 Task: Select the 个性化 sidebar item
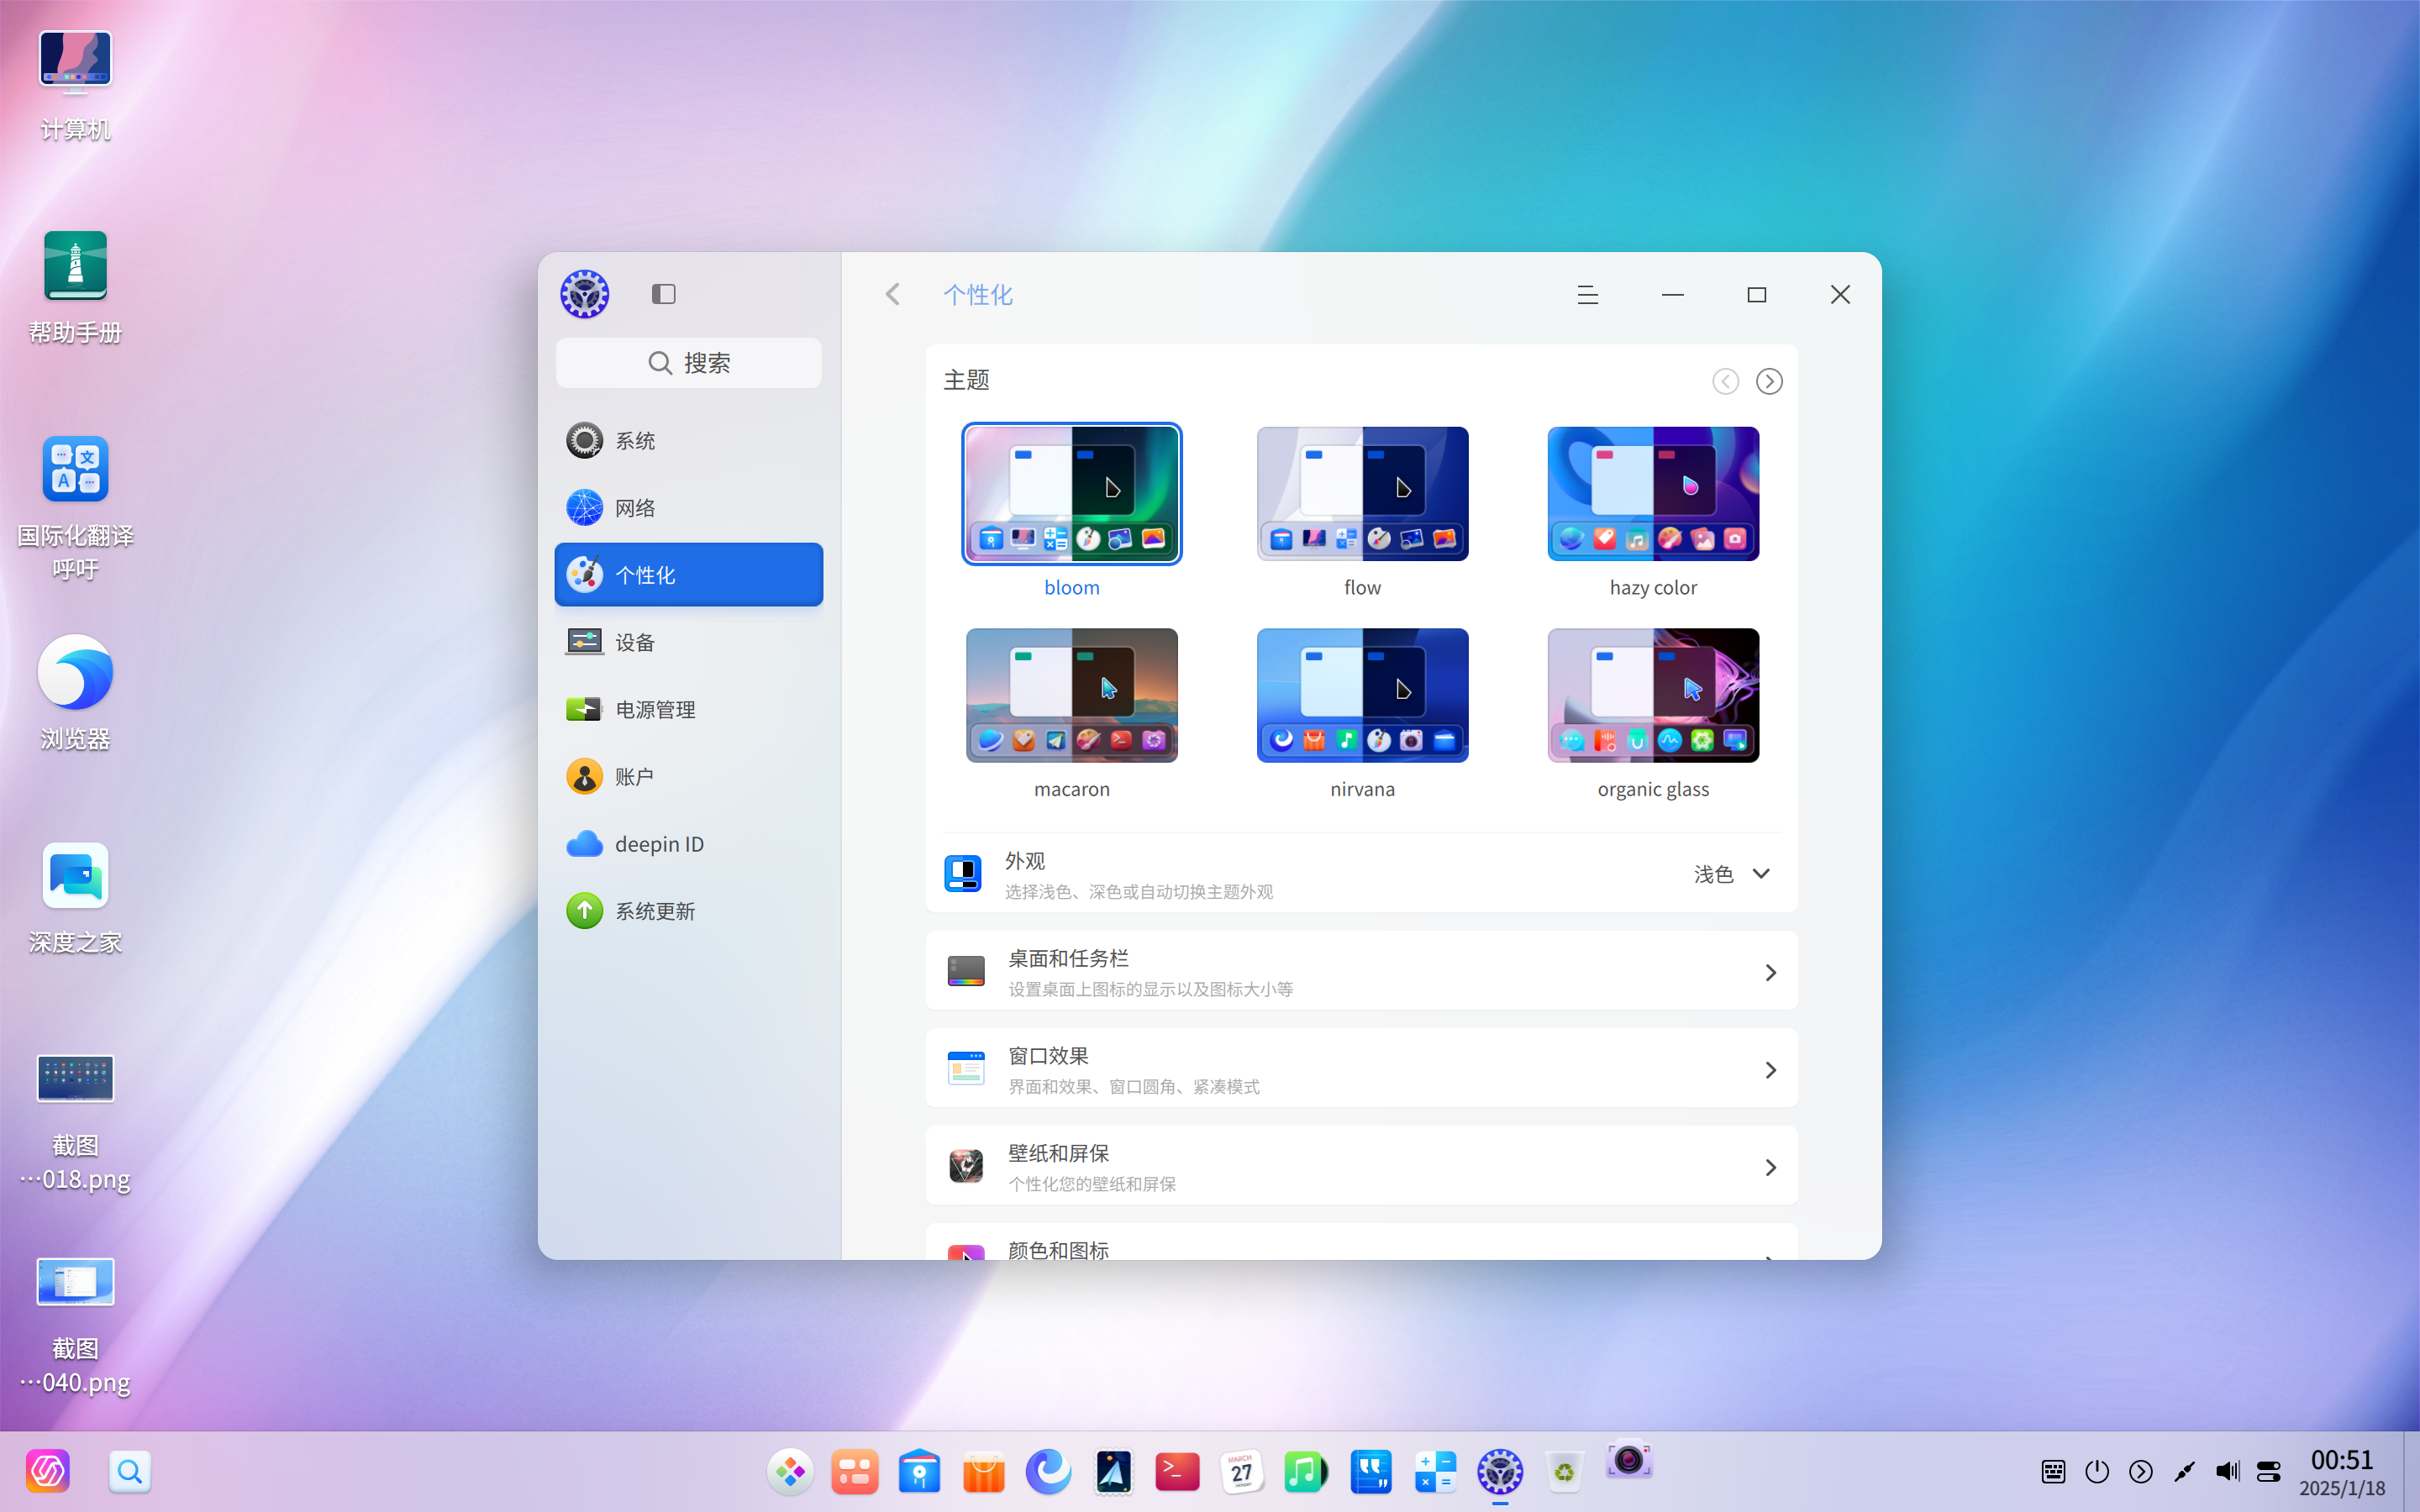[x=689, y=574]
